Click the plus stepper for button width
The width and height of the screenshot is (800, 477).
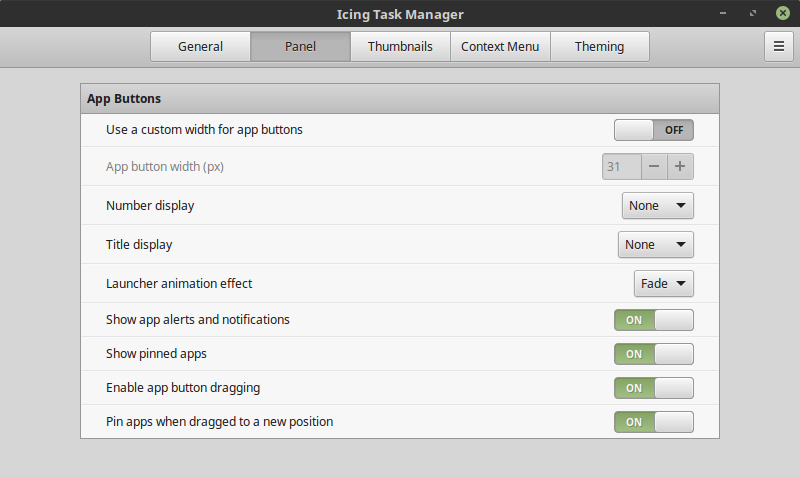pos(680,167)
